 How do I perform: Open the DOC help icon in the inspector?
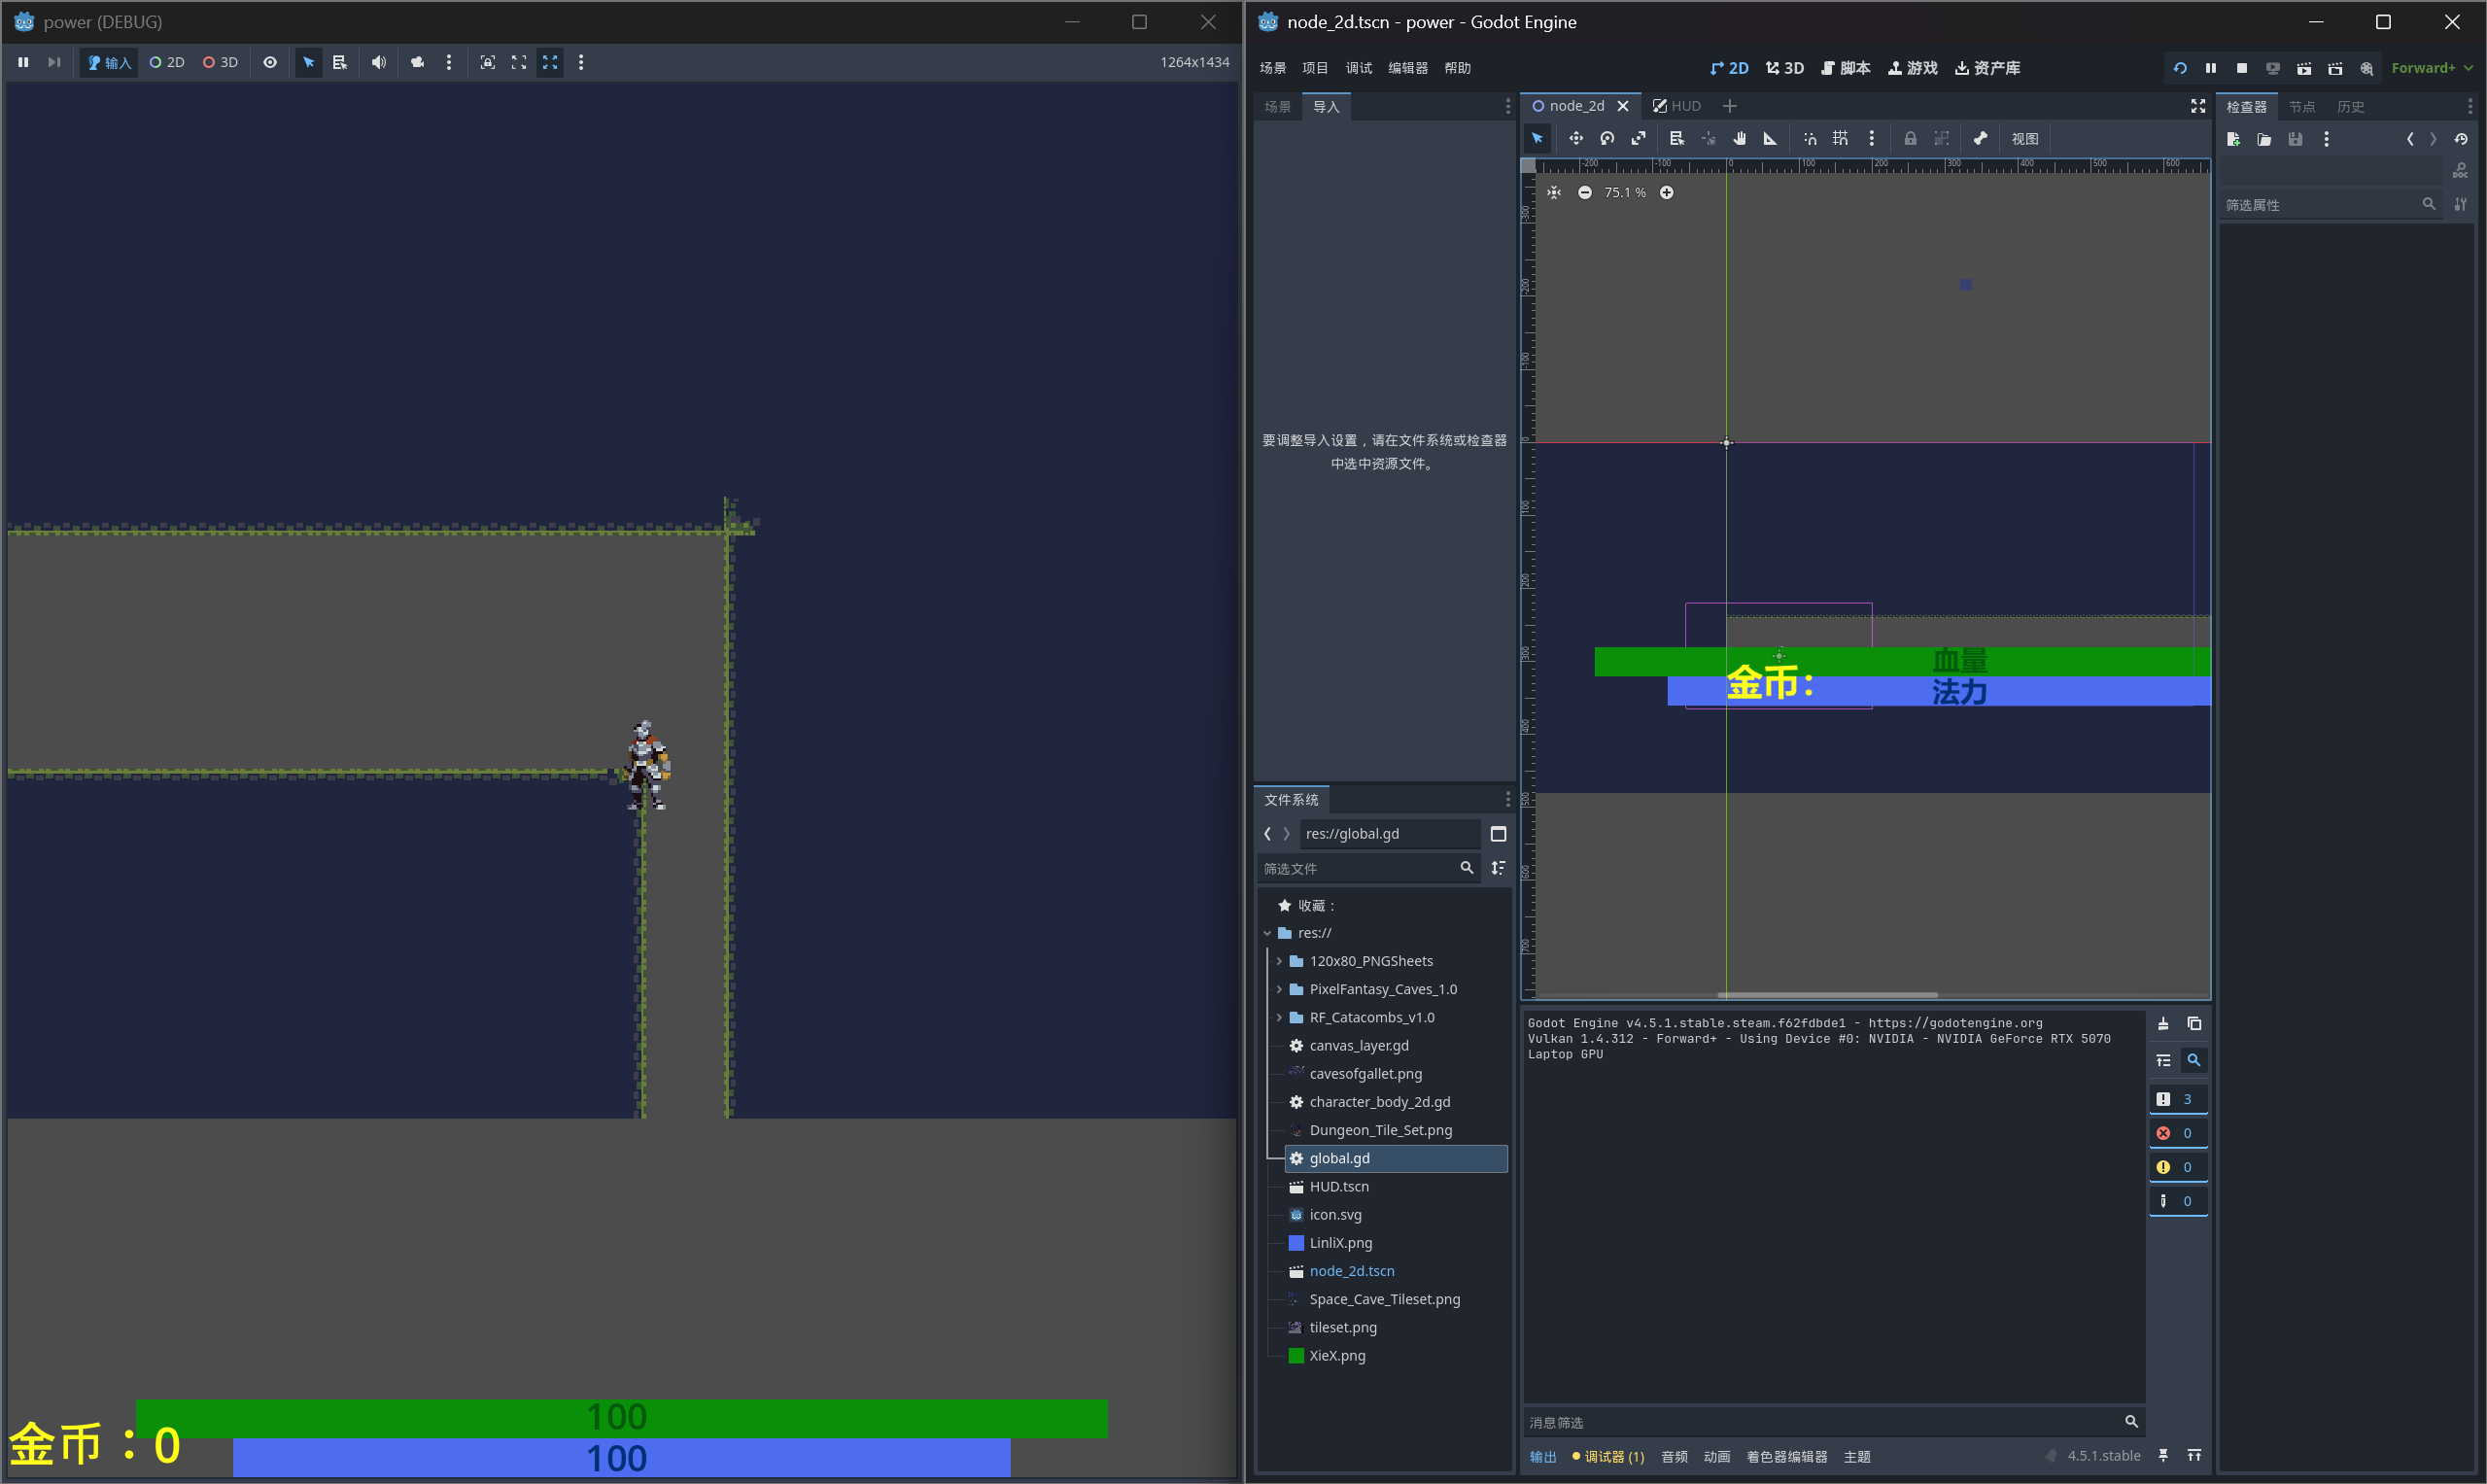[x=2461, y=172]
